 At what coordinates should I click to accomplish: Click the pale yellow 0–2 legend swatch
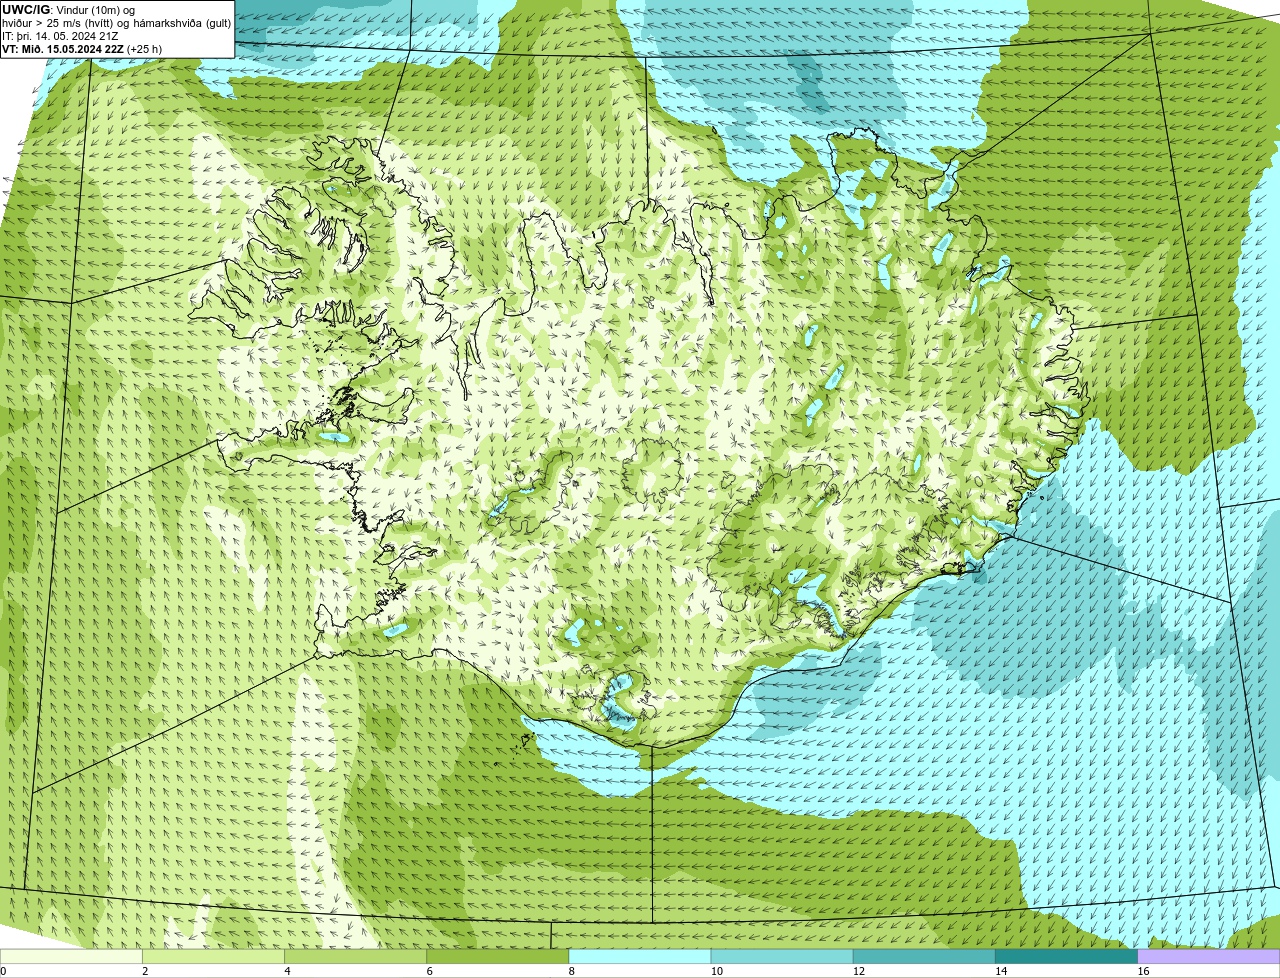click(73, 957)
